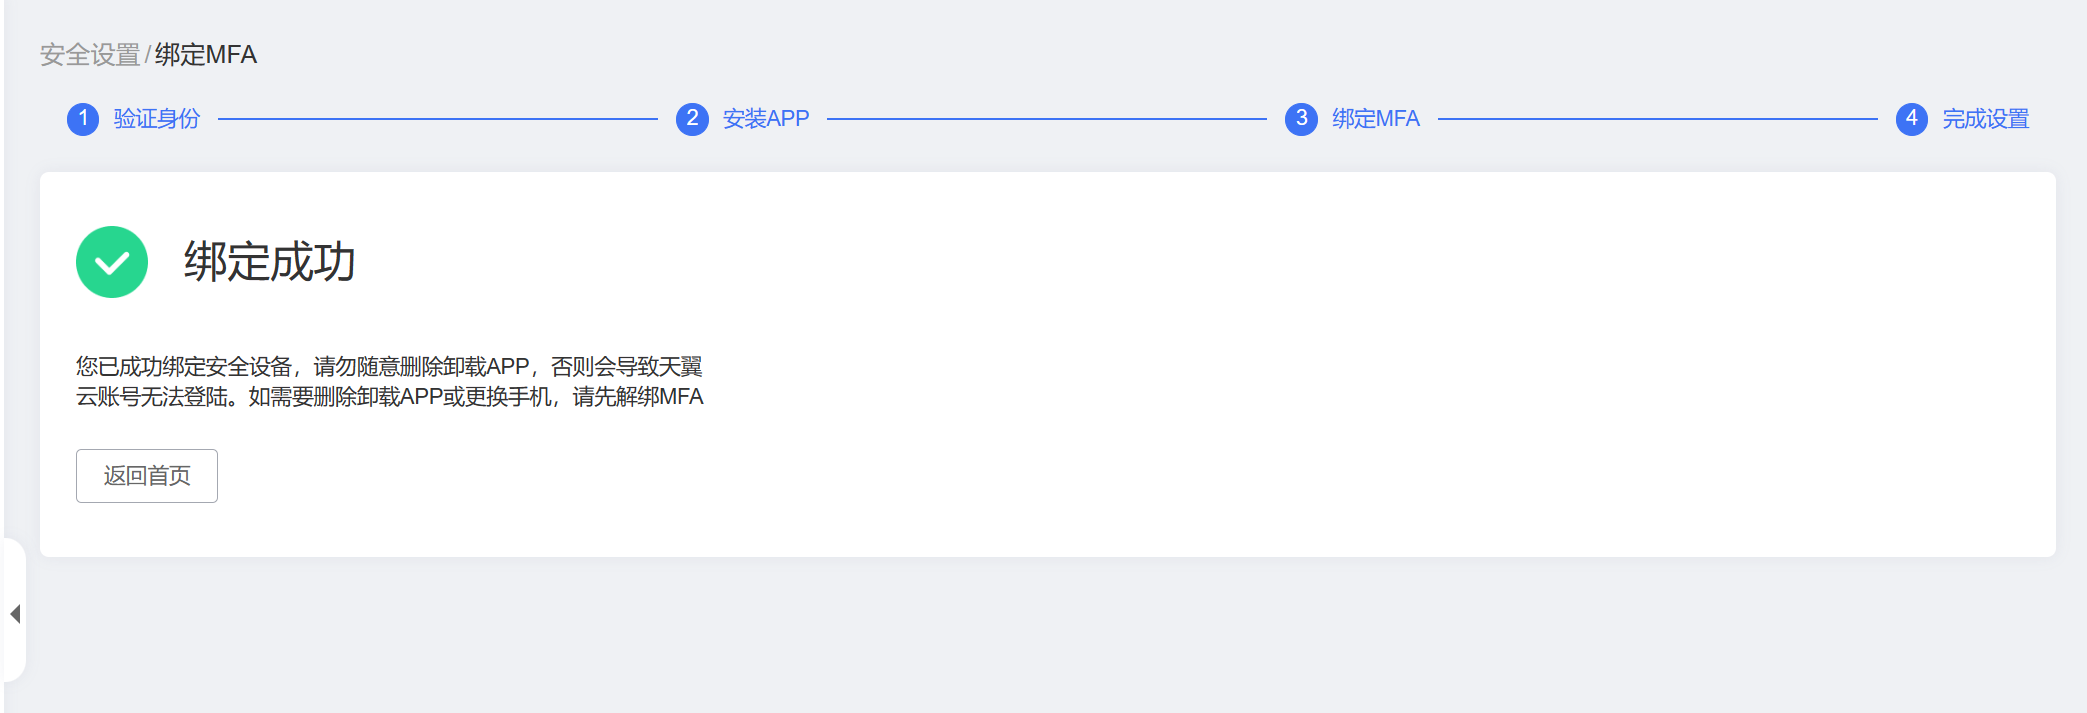The width and height of the screenshot is (2087, 713).
Task: Click the step 2 number circle
Action: pos(692,119)
